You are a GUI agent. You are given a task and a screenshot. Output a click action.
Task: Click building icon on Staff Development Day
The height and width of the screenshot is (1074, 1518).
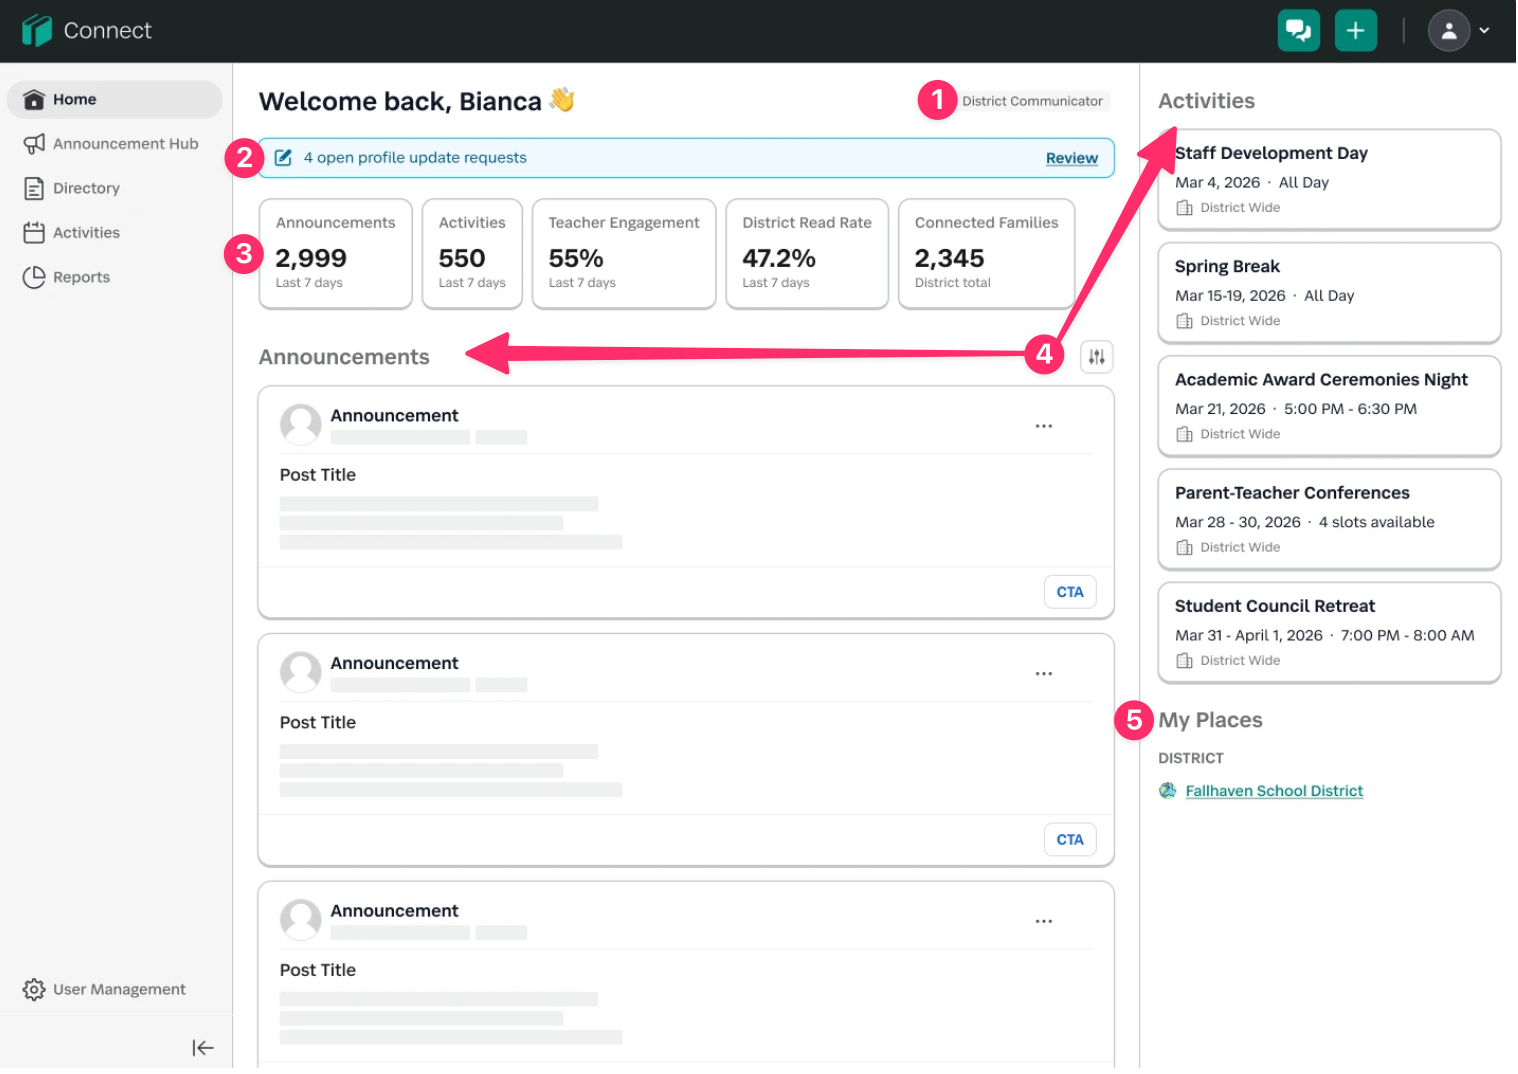tap(1185, 208)
